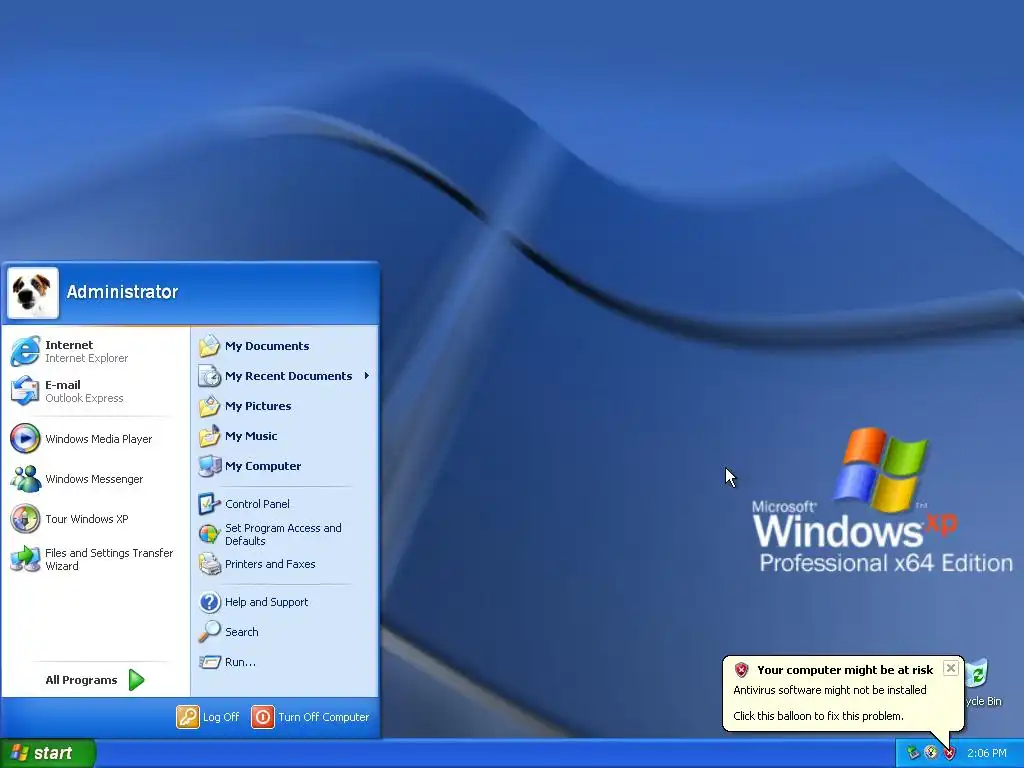1024x768 pixels.
Task: Click the taskbar clock showing 2:06 PM
Action: click(987, 754)
